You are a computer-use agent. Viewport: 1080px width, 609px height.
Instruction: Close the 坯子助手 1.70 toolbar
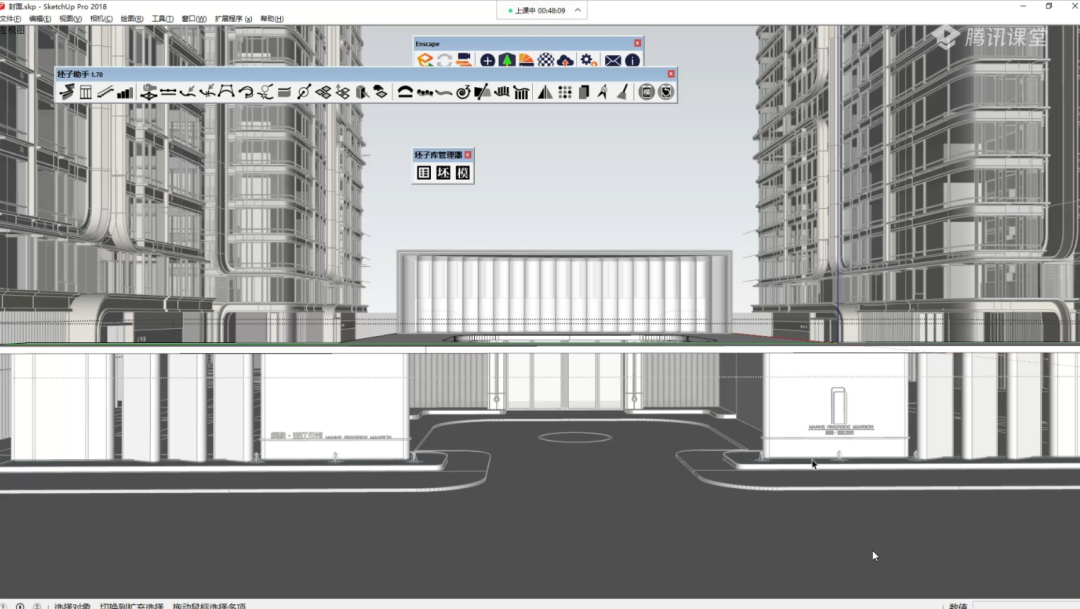coord(671,74)
